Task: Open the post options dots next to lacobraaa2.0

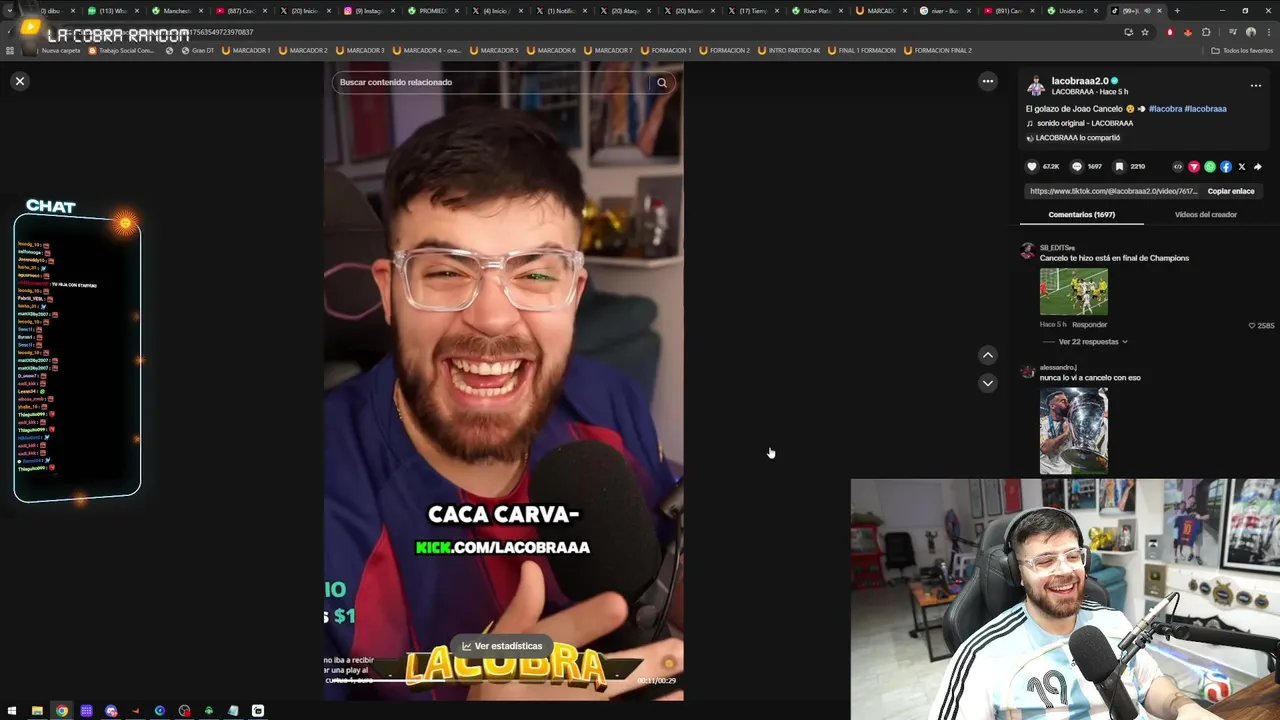Action: [1255, 86]
